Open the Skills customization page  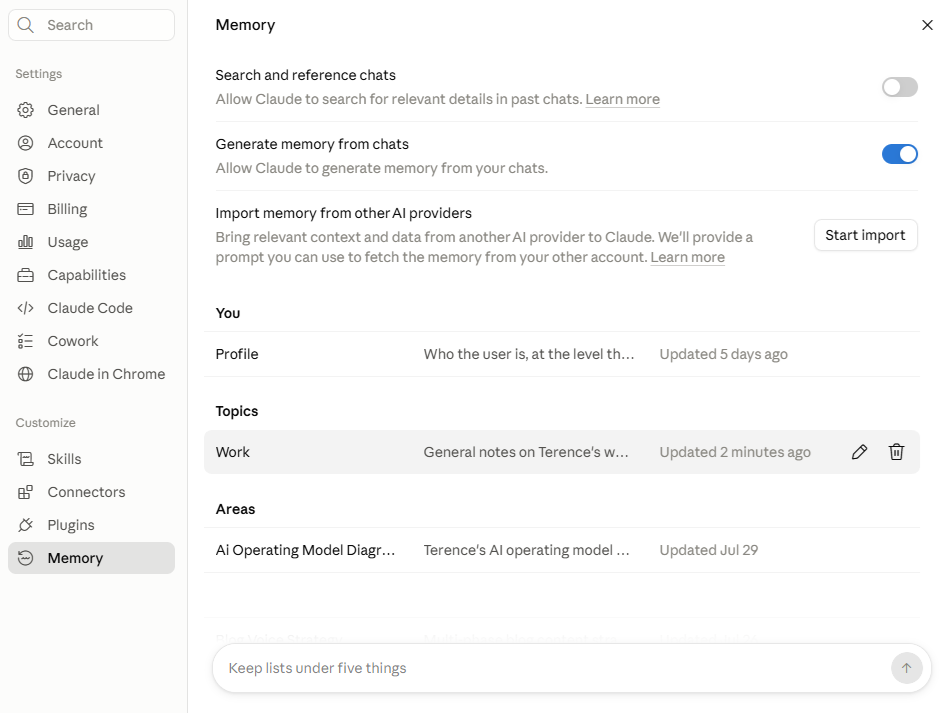(91, 459)
